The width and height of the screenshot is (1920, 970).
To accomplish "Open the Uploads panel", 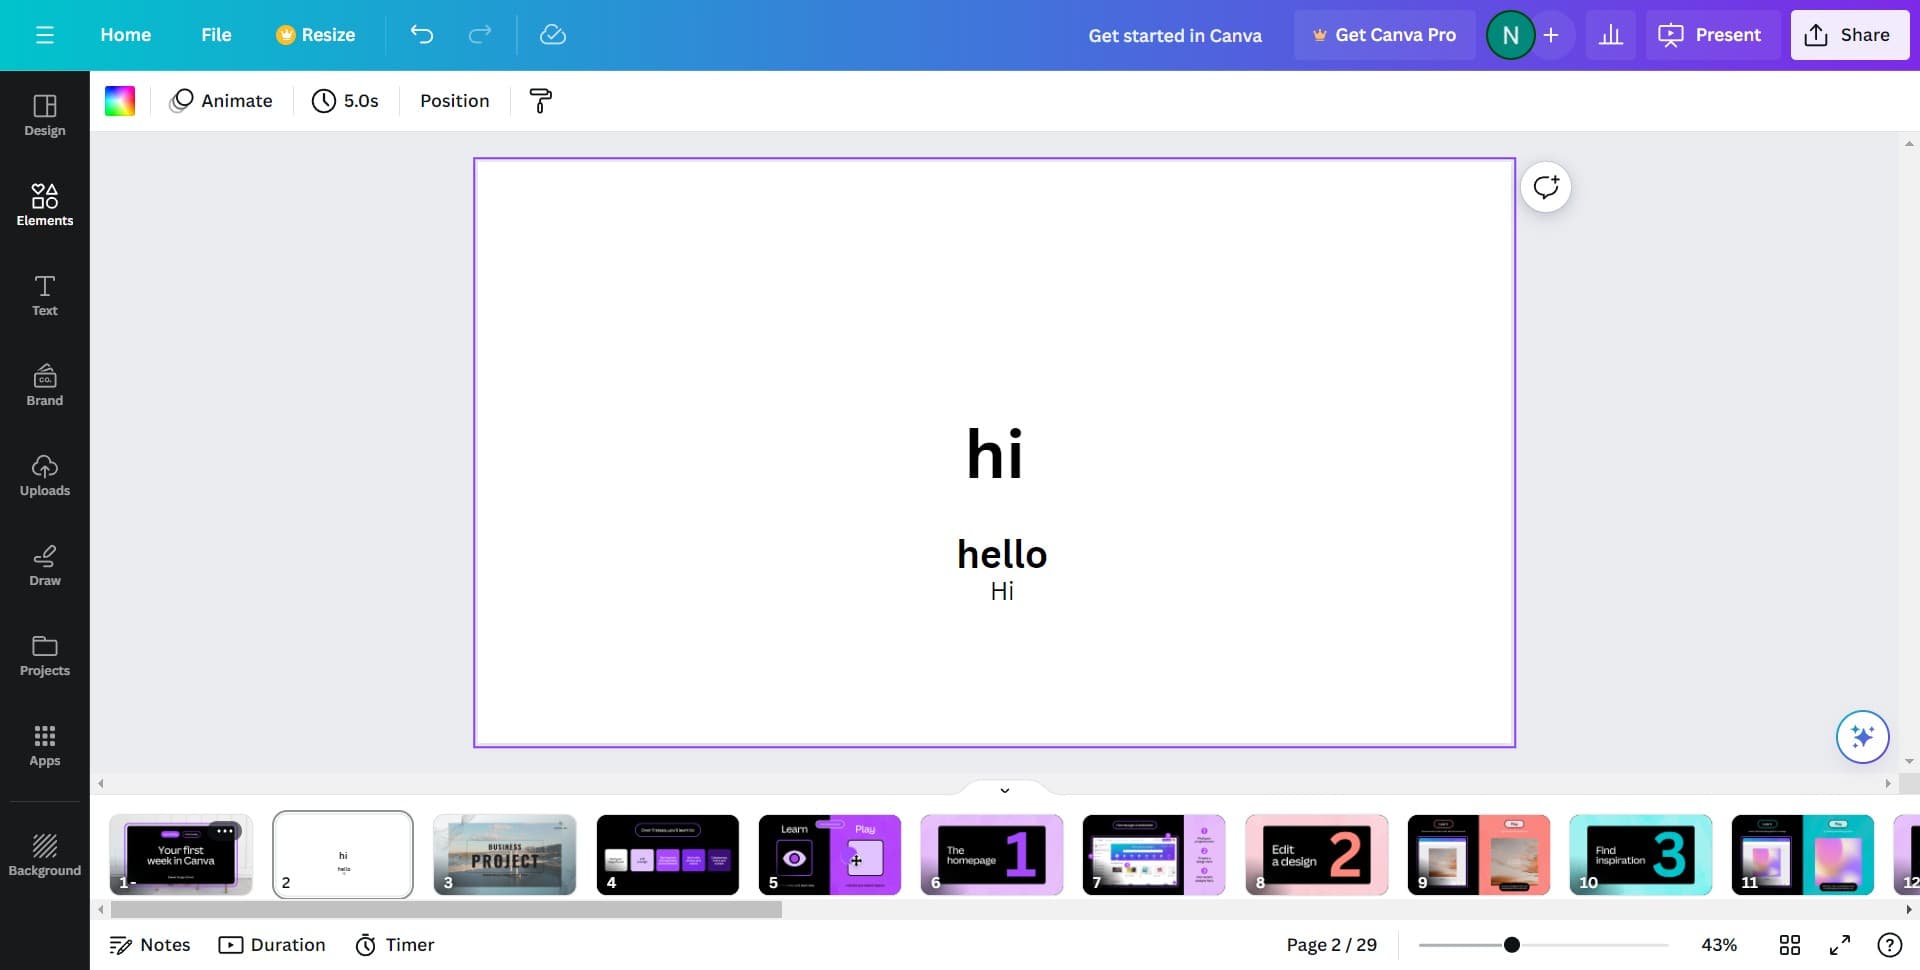I will click(44, 475).
